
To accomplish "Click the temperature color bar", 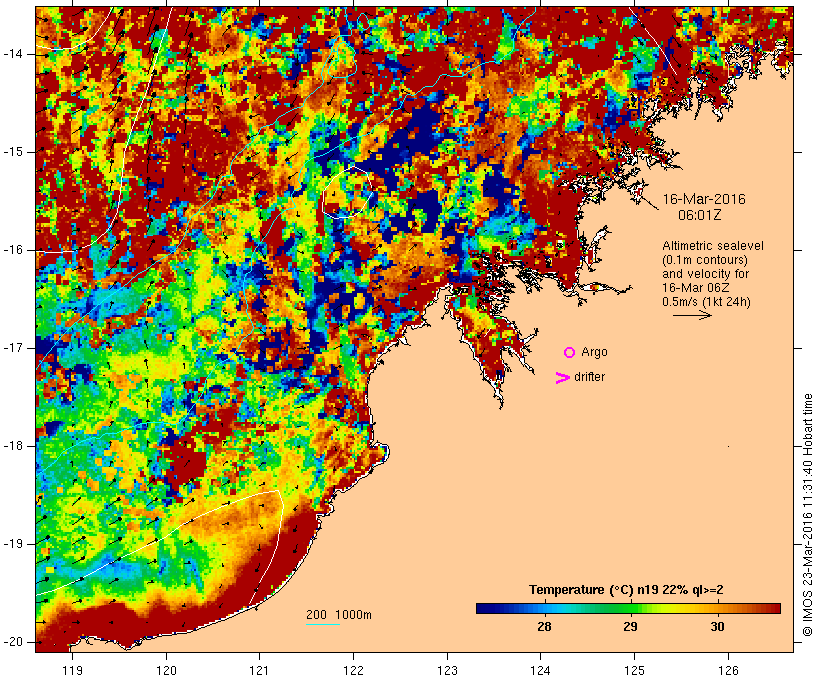I will 628,608.
